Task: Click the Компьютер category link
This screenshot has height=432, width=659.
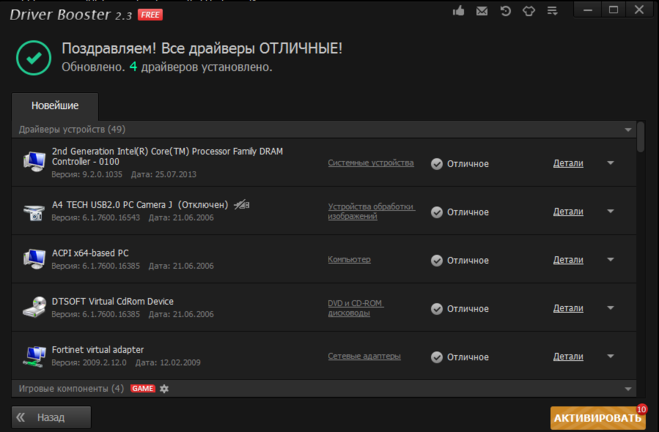Action: 349,260
